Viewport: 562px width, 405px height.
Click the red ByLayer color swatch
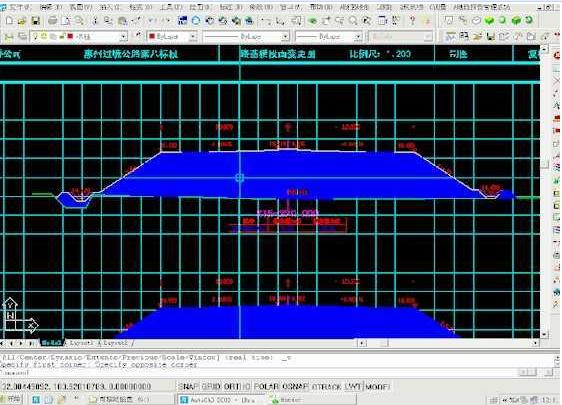click(x=152, y=36)
